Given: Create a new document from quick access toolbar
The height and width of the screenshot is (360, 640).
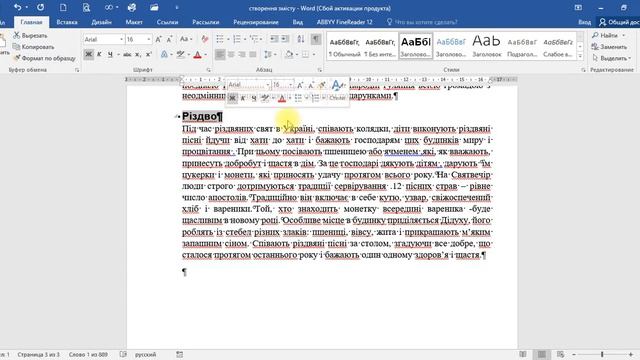Looking at the screenshot, I should [63, 7].
